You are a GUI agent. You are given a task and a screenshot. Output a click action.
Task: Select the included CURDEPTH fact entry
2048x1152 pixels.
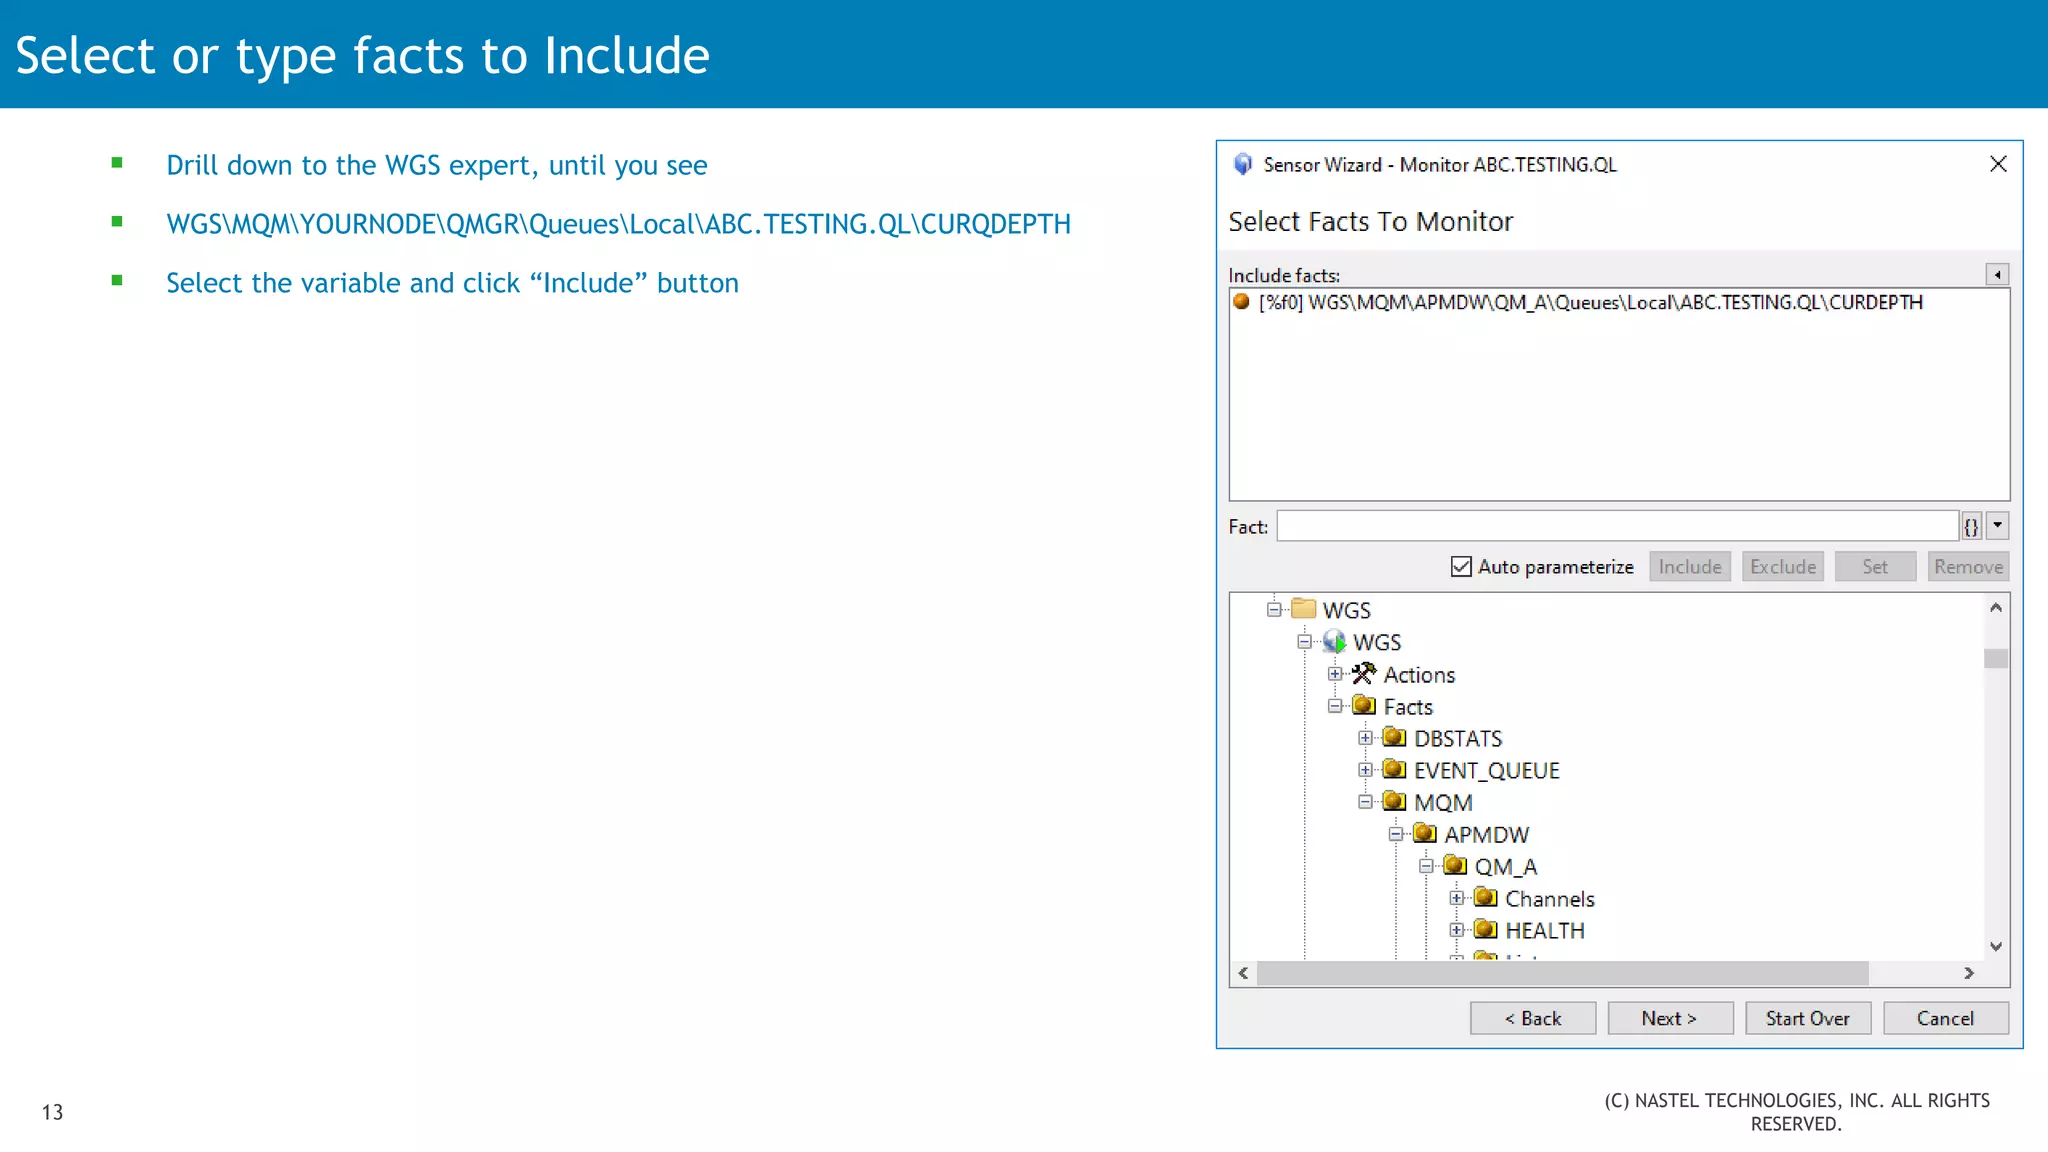coord(1590,302)
